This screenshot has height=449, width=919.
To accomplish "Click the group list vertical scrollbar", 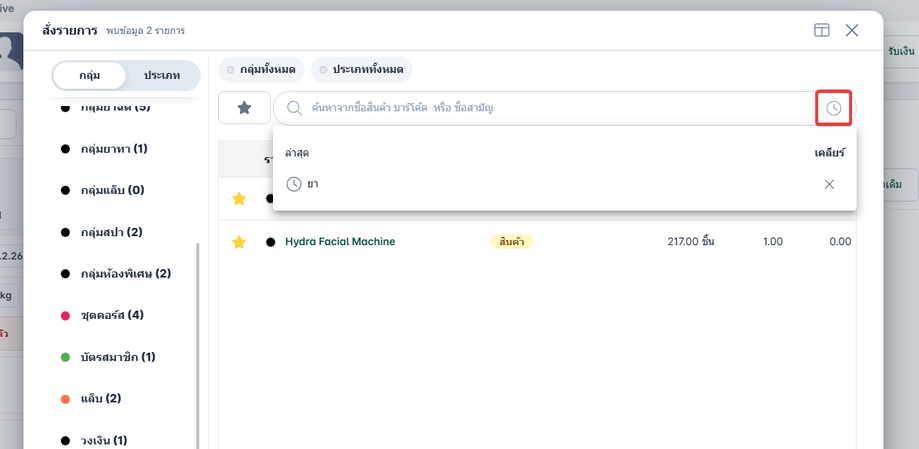I will pos(197,346).
